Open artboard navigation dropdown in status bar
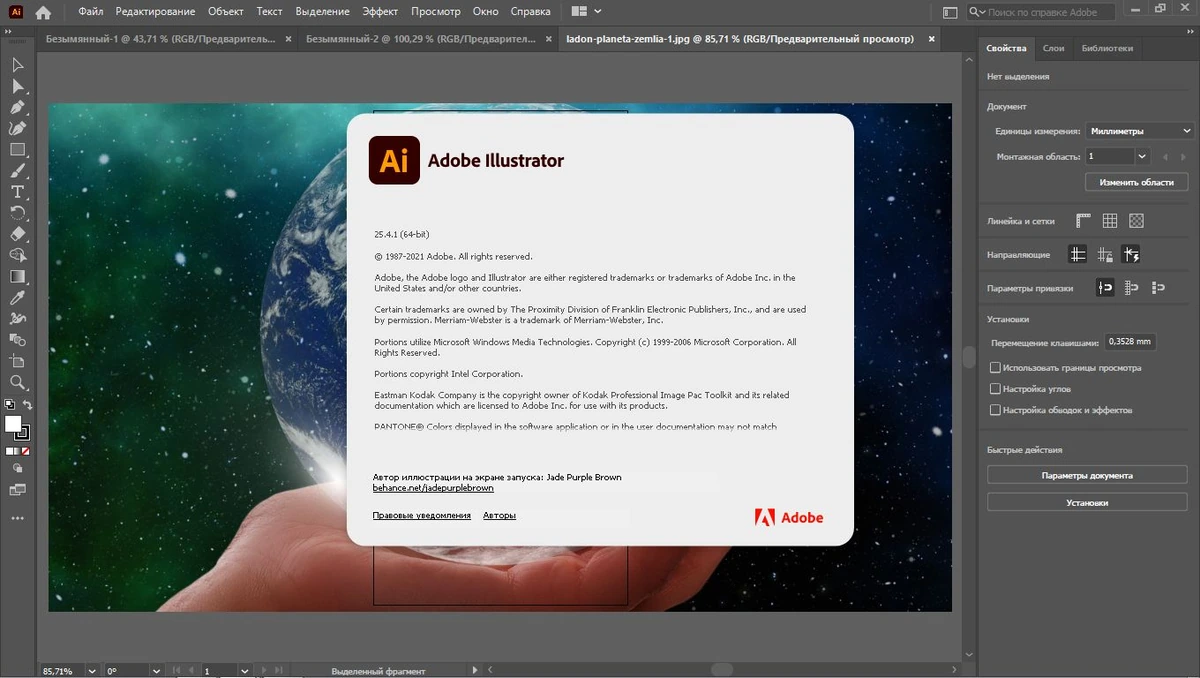Viewport: 1200px width, 678px height. tap(244, 671)
